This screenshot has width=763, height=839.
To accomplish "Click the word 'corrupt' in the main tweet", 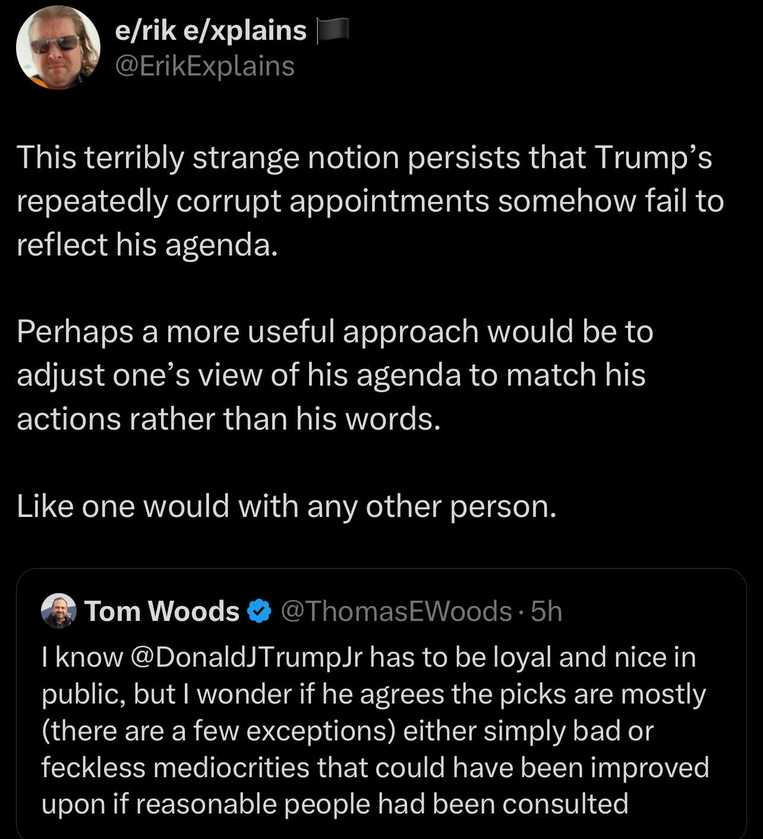I will (228, 202).
